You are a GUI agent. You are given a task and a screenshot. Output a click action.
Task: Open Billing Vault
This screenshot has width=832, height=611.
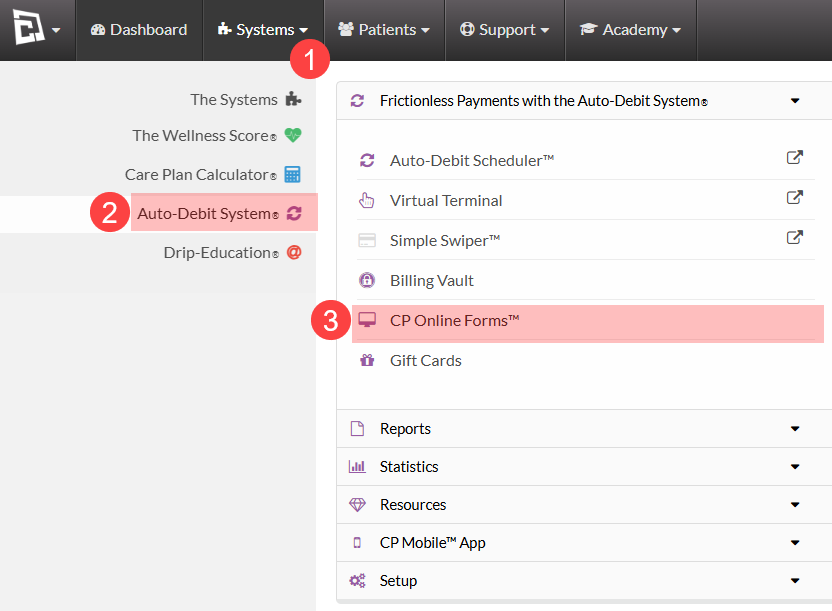pyautogui.click(x=431, y=281)
